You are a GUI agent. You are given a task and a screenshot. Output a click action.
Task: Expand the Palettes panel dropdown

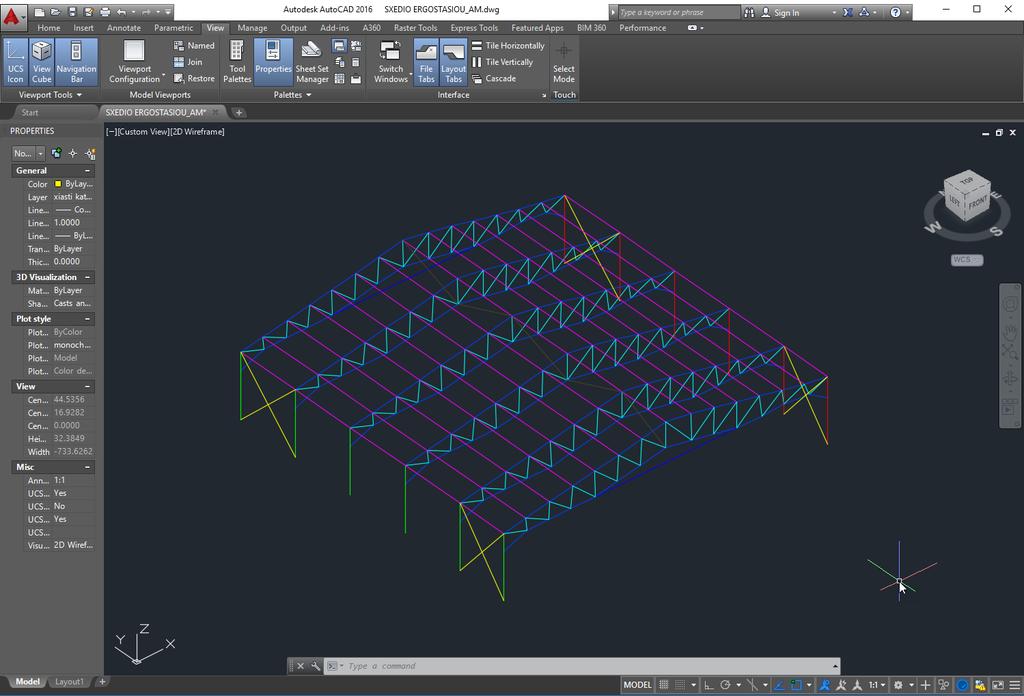pos(293,95)
